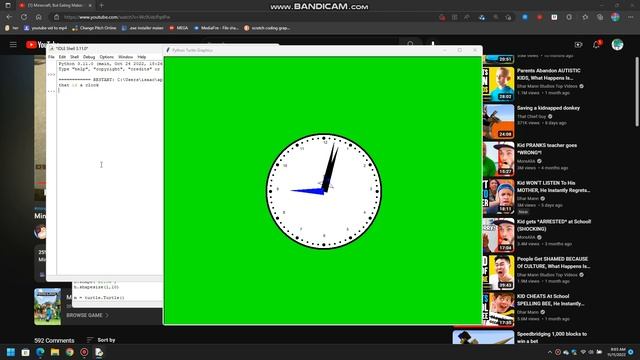Open the Help menu in IDLE Shell
The width and height of the screenshot is (640, 360).
pos(142,57)
